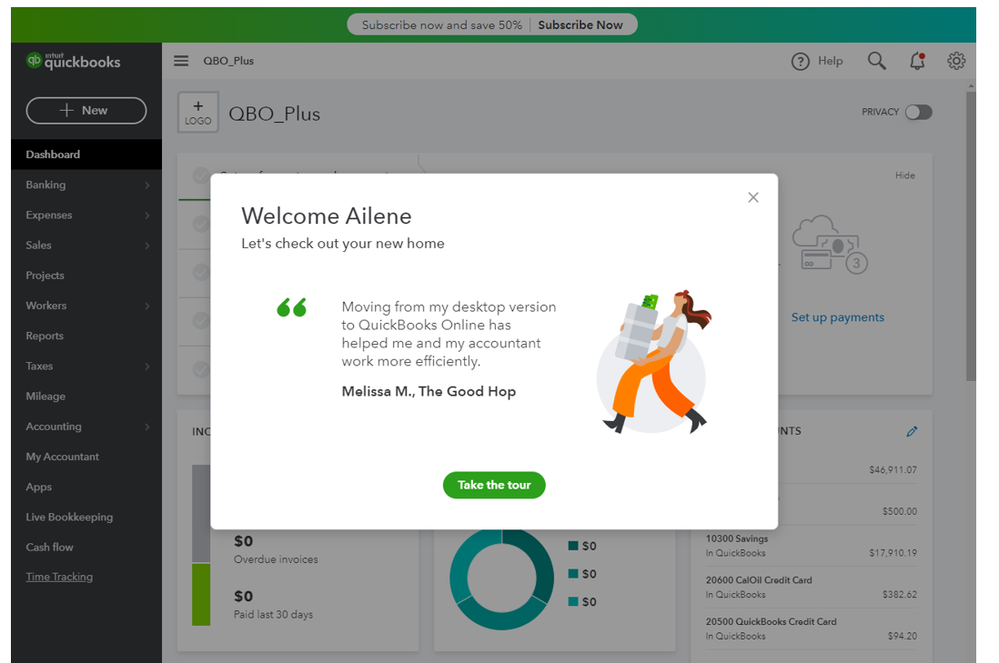Click the Subscribe now and save 50% text
The width and height of the screenshot is (999, 663).
[x=442, y=25]
